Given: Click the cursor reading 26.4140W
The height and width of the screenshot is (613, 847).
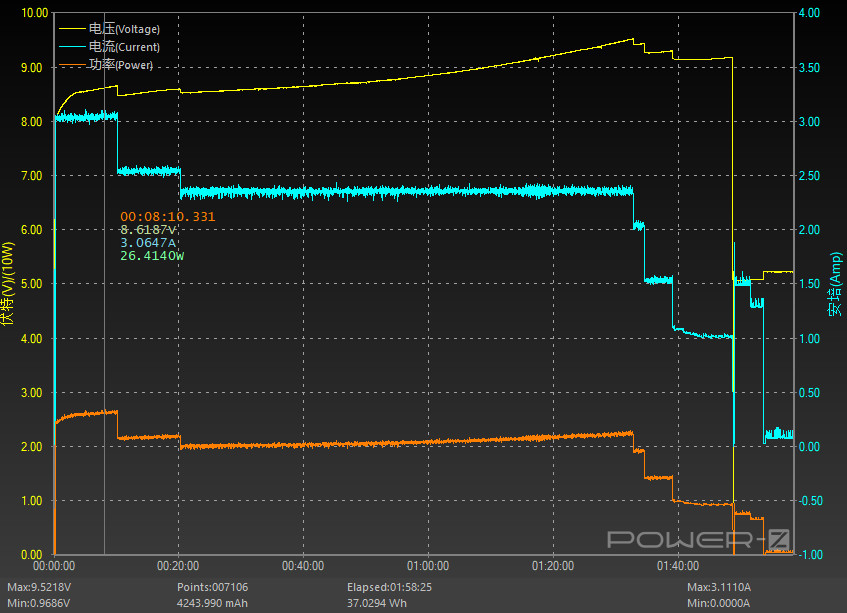Looking at the screenshot, I should tap(152, 255).
